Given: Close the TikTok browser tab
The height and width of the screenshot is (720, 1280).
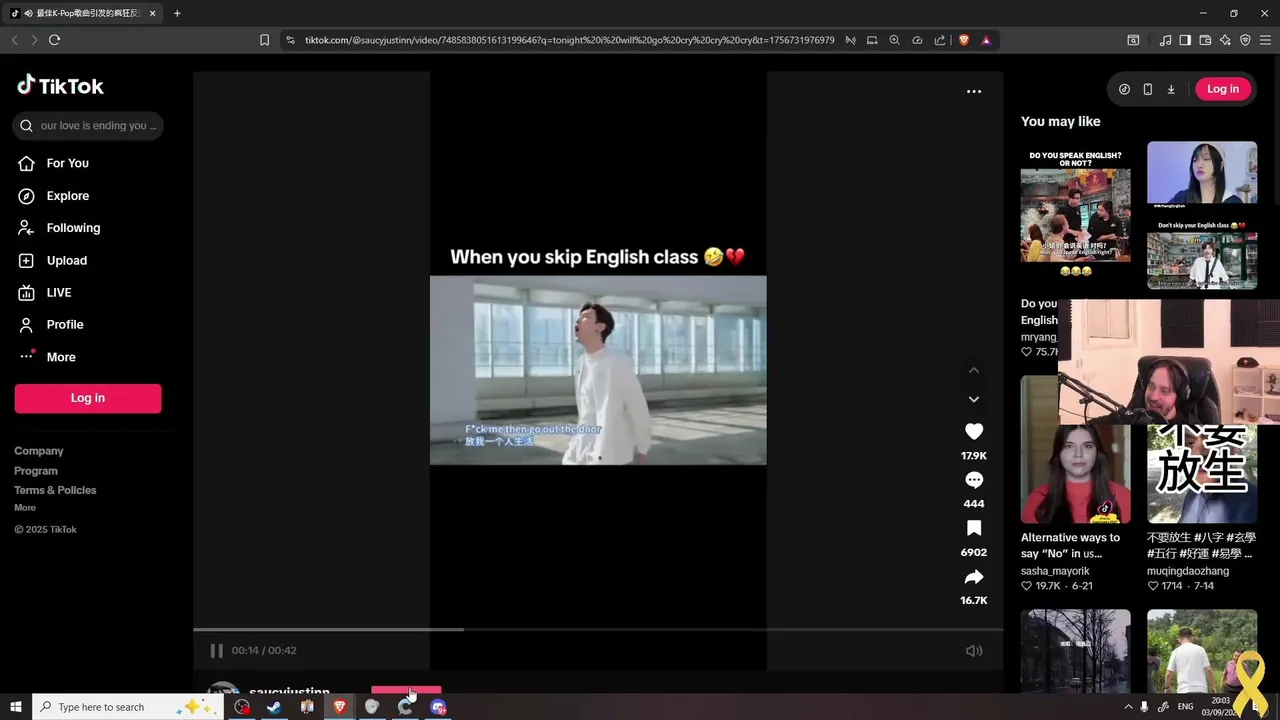Looking at the screenshot, I should tap(153, 13).
